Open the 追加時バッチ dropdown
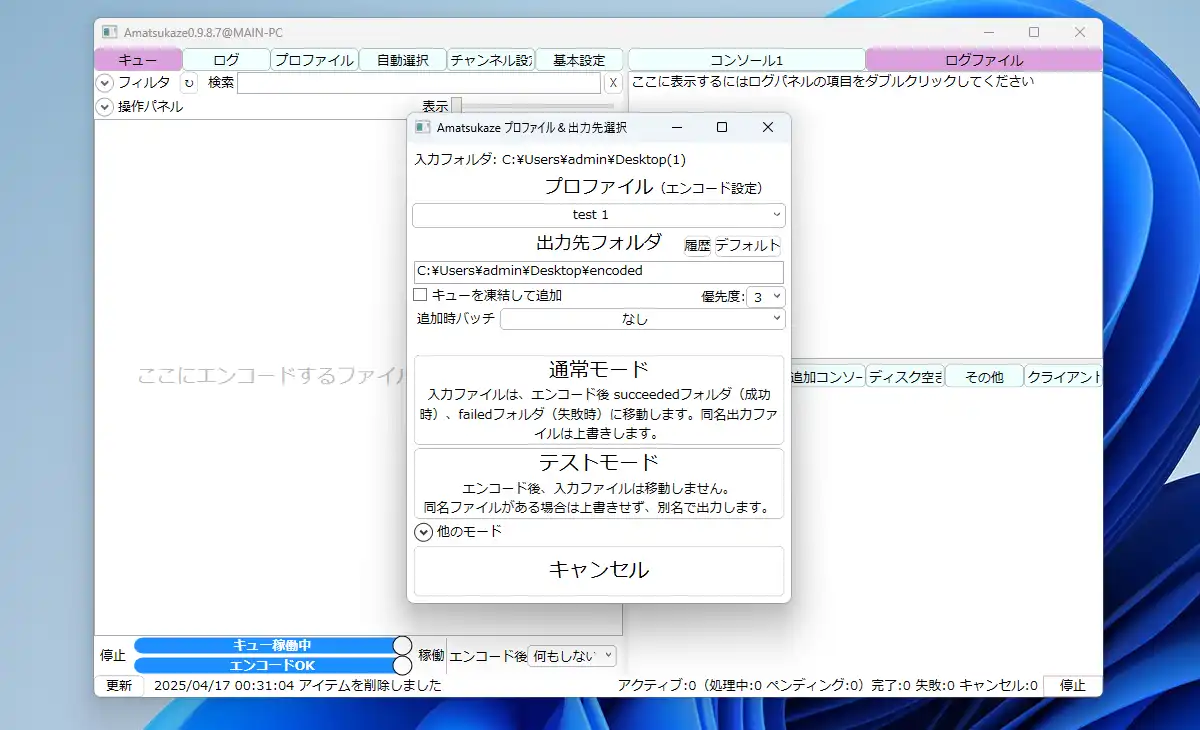 (643, 319)
